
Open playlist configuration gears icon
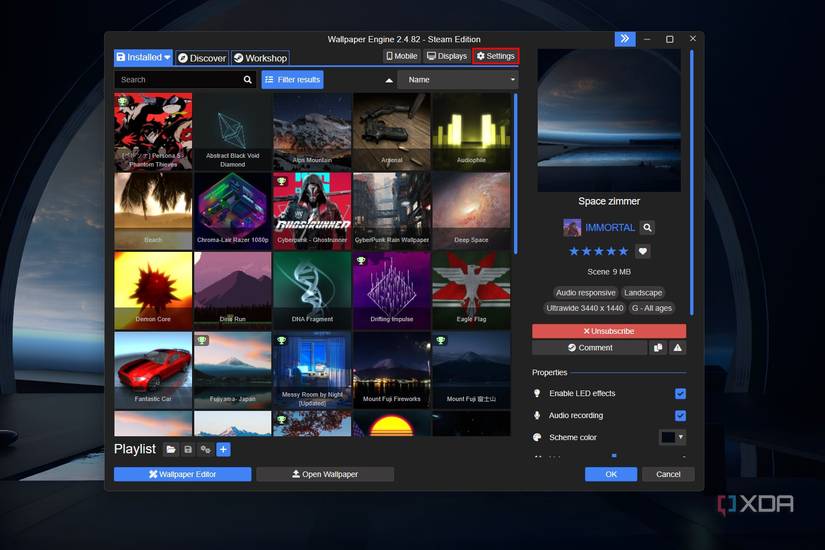[x=205, y=450]
